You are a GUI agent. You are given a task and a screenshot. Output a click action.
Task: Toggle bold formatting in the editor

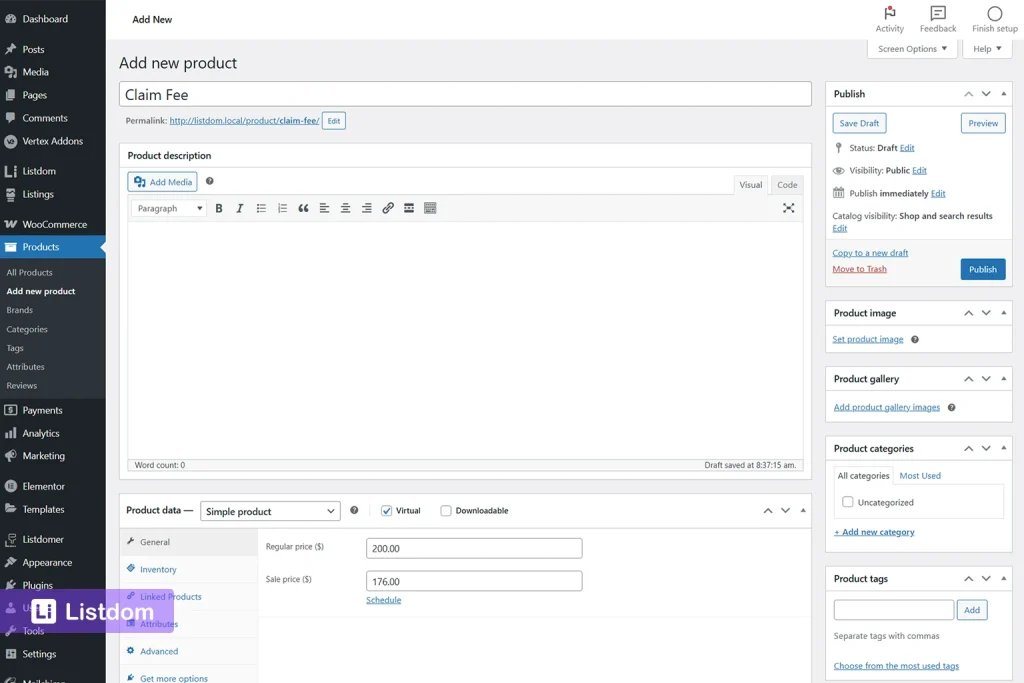(219, 208)
